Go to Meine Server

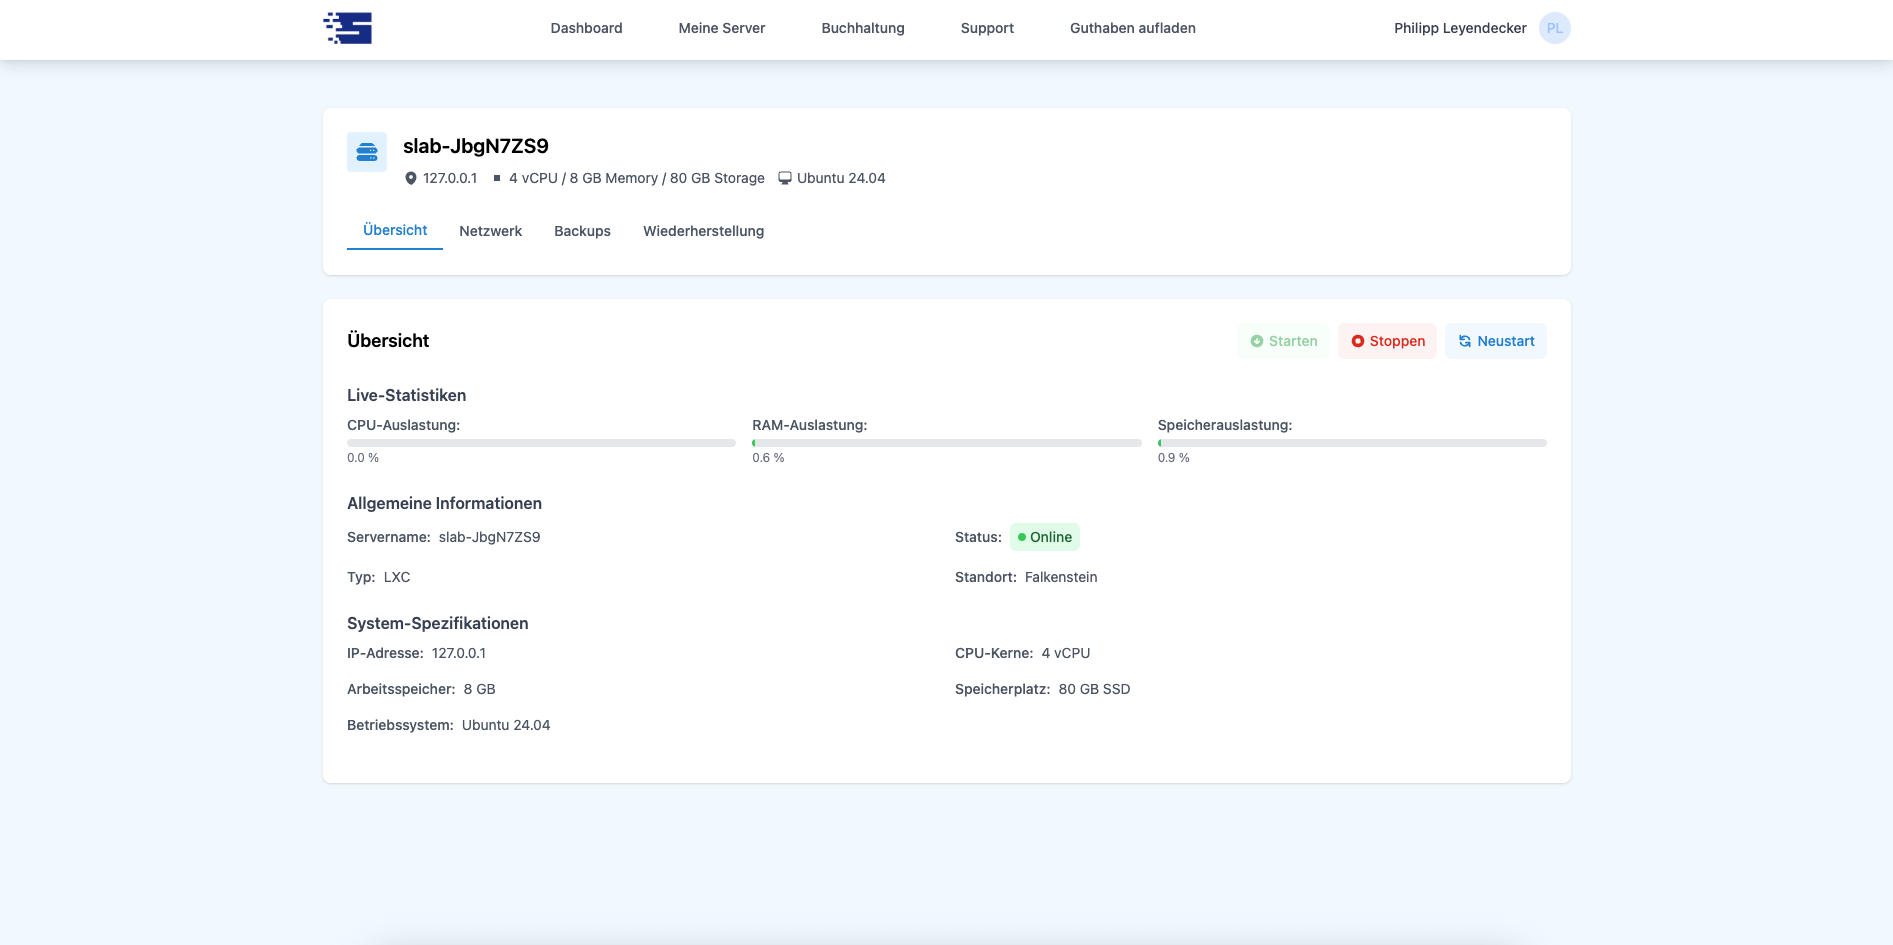[721, 28]
